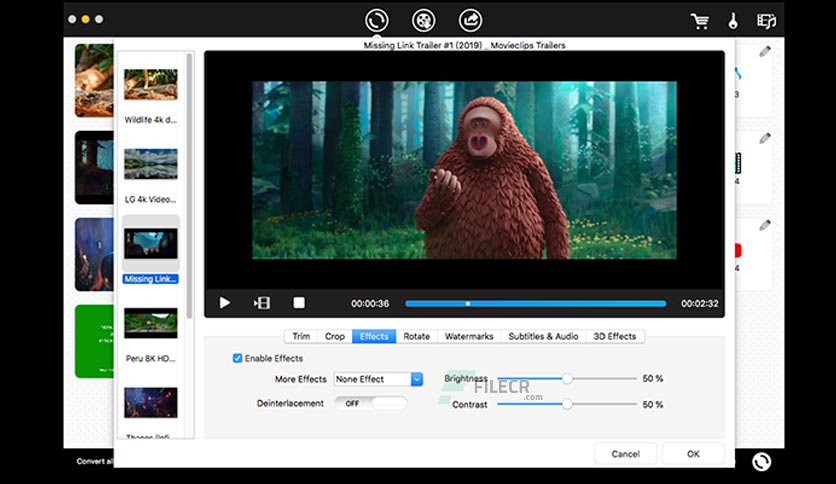Open the film reel Download mode icon
836x484 pixels.
423,20
